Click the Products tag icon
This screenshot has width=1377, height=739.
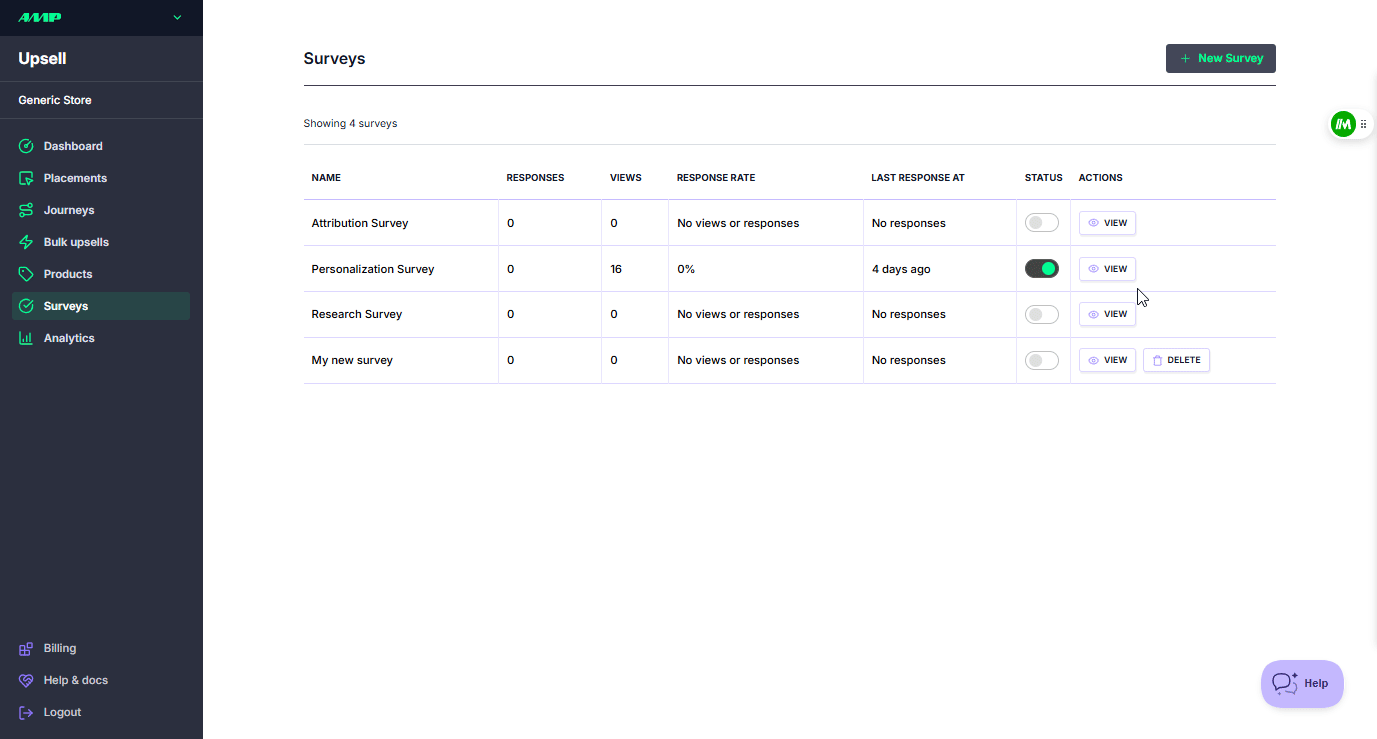tap(26, 274)
